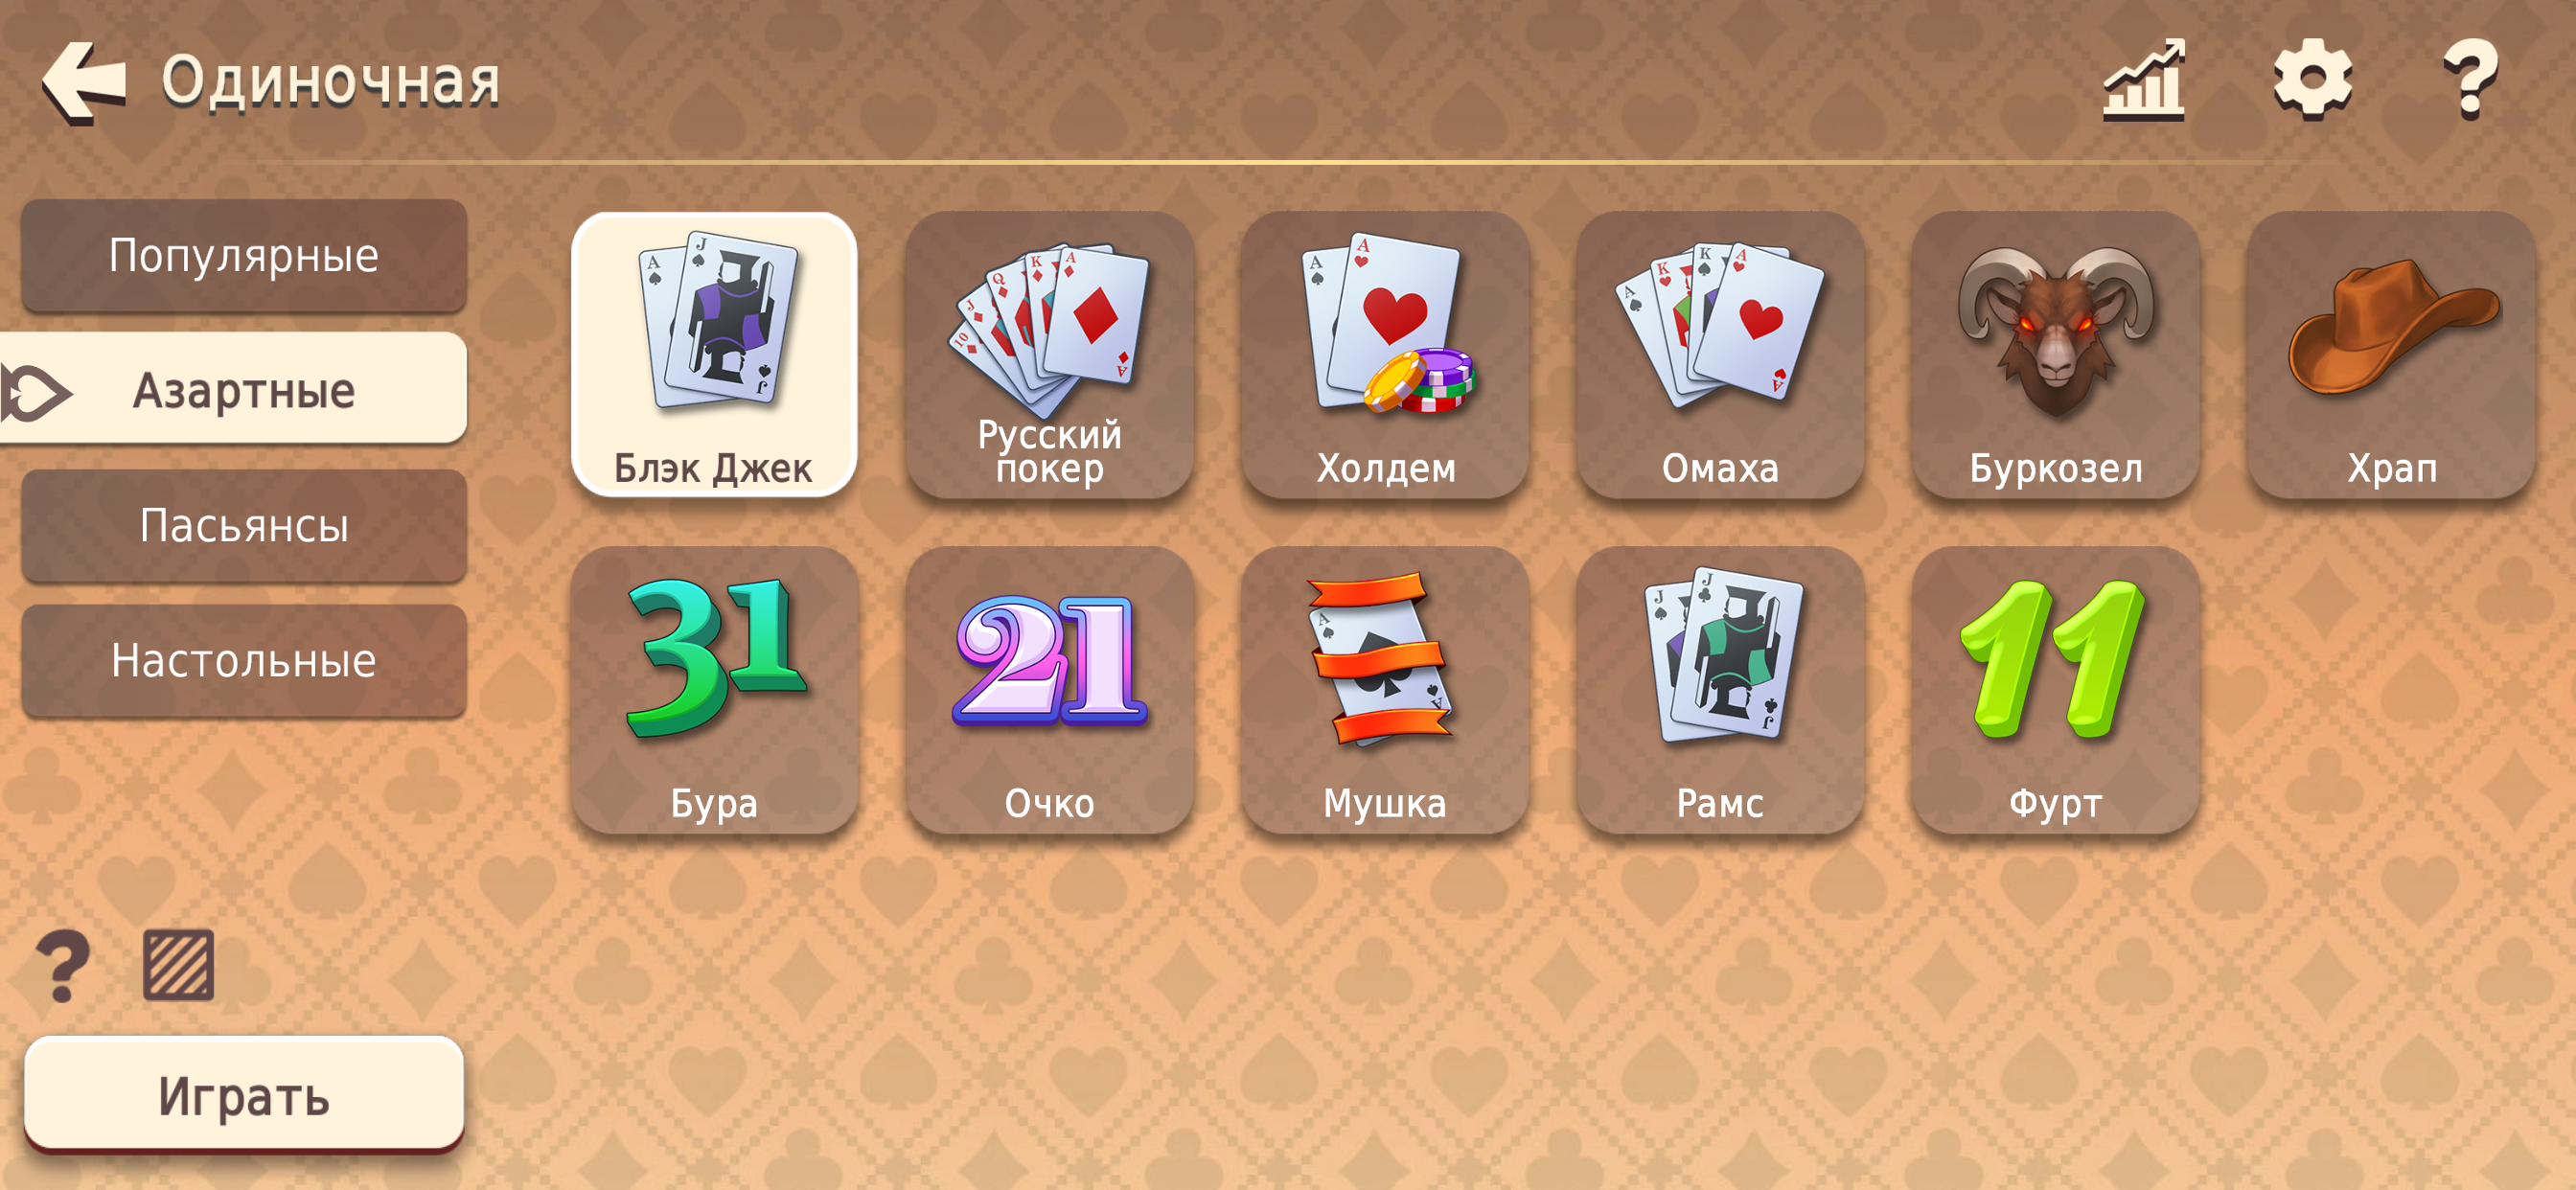
Task: Pick the Омаха game tile
Action: (x=1720, y=355)
